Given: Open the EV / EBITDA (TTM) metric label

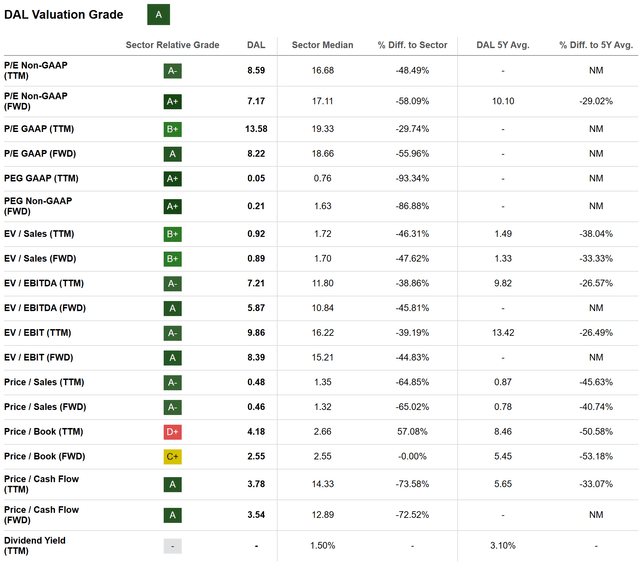Looking at the screenshot, I should (x=44, y=283).
